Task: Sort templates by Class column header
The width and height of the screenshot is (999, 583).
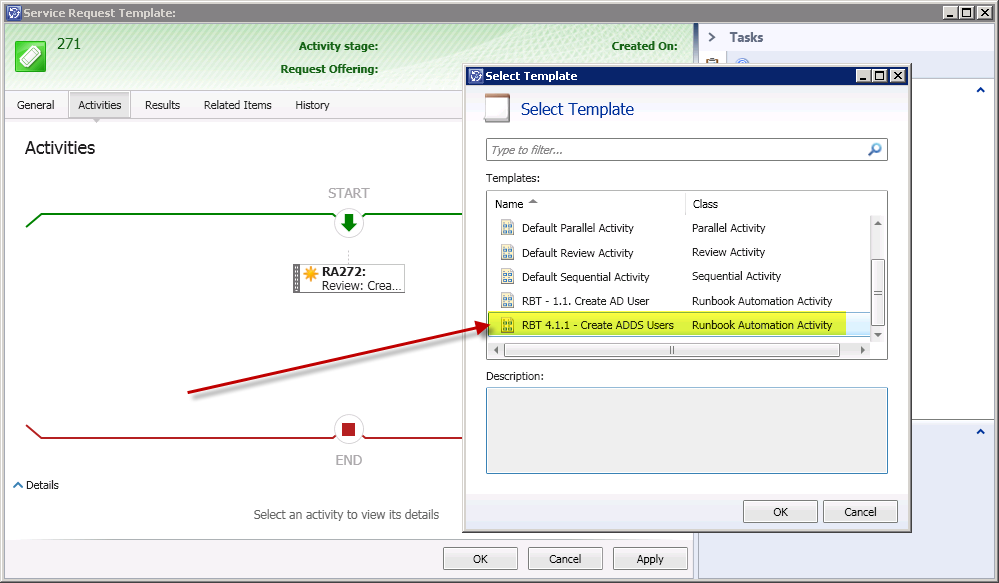Action: 705,204
